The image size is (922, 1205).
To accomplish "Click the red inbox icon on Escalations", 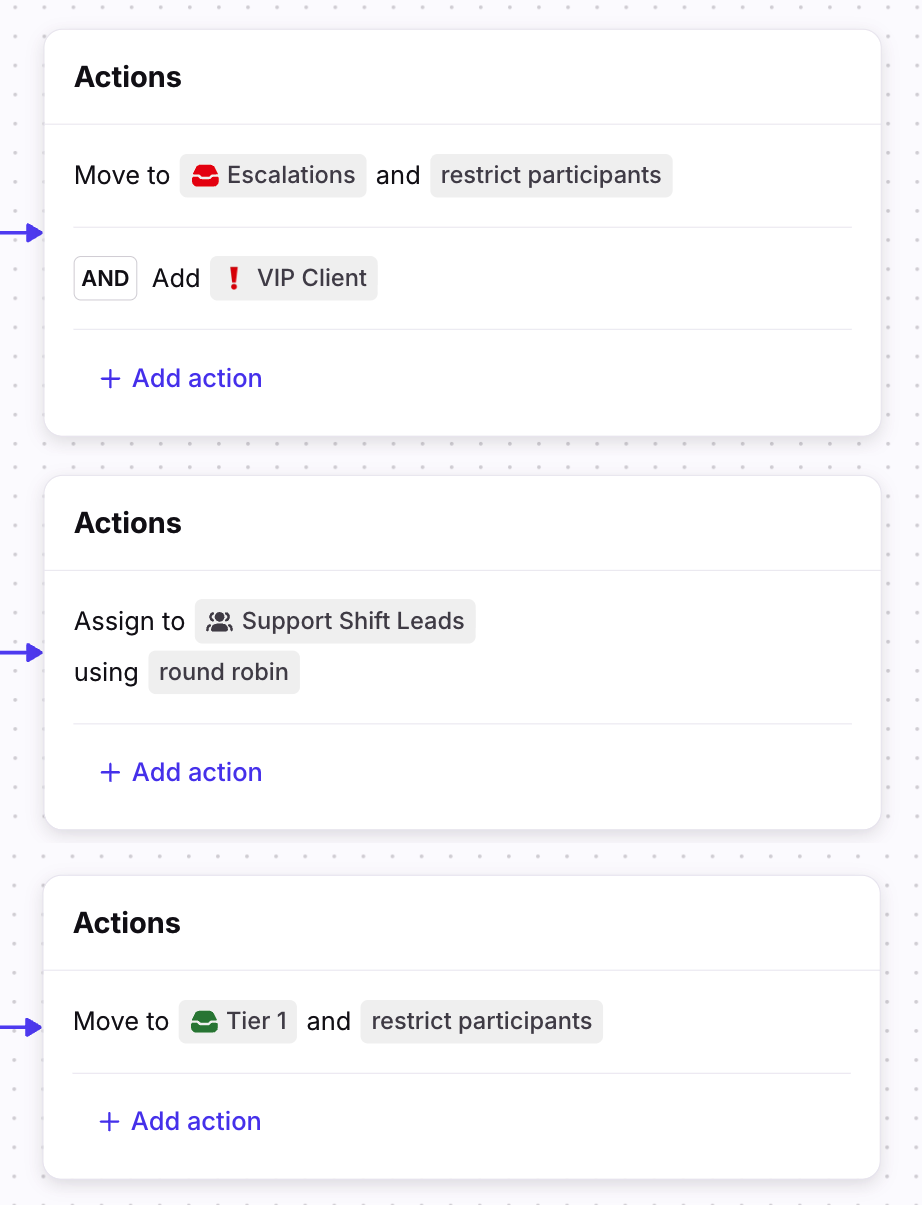I will pos(204,176).
